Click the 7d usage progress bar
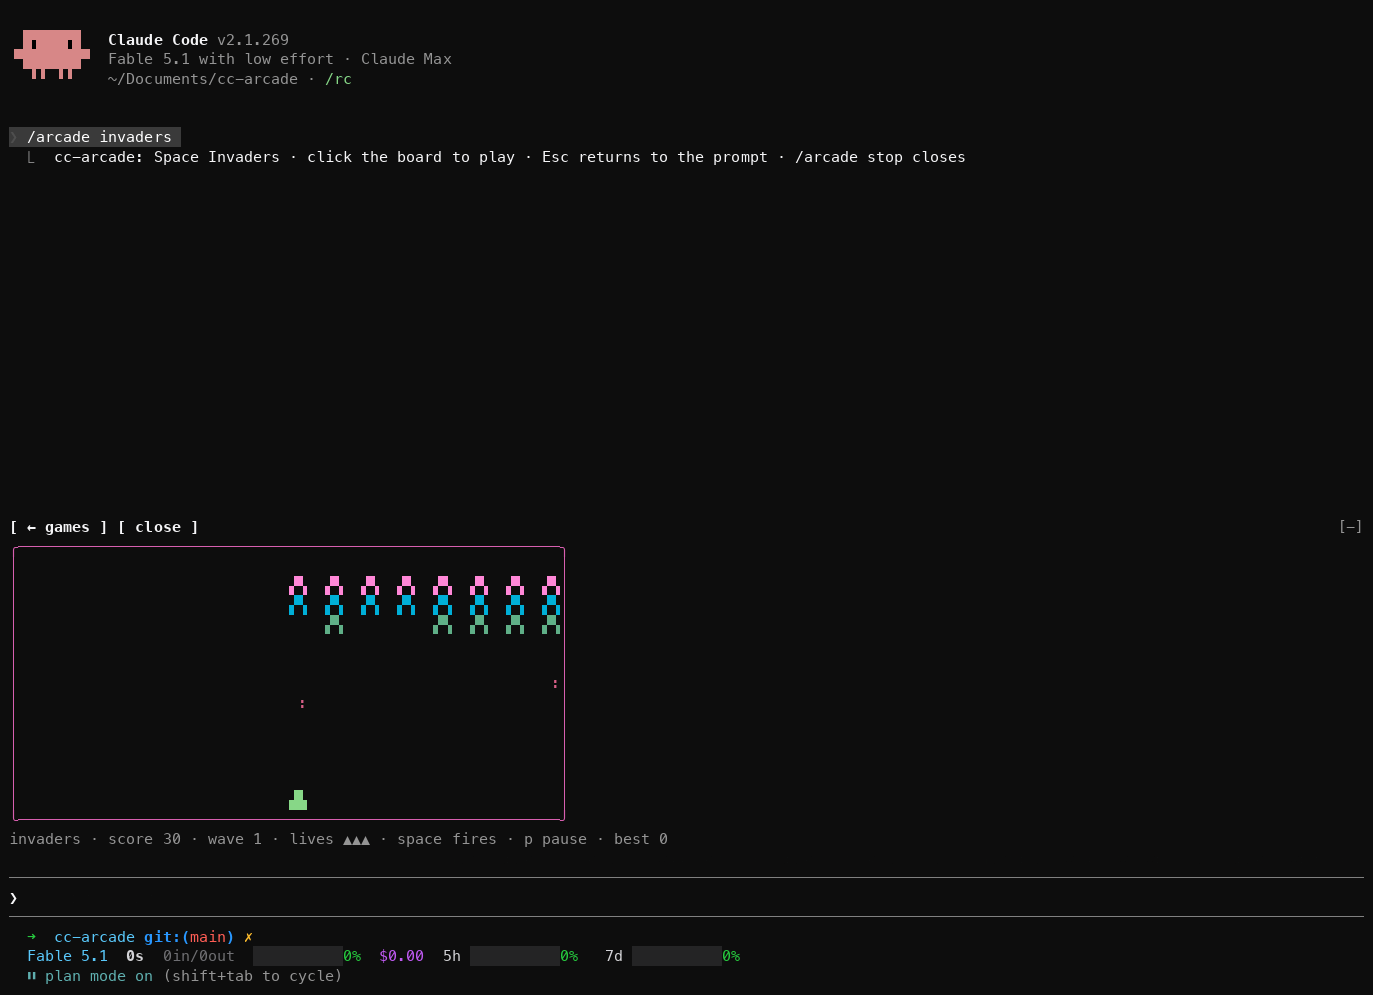This screenshot has height=995, width=1373. click(x=676, y=956)
